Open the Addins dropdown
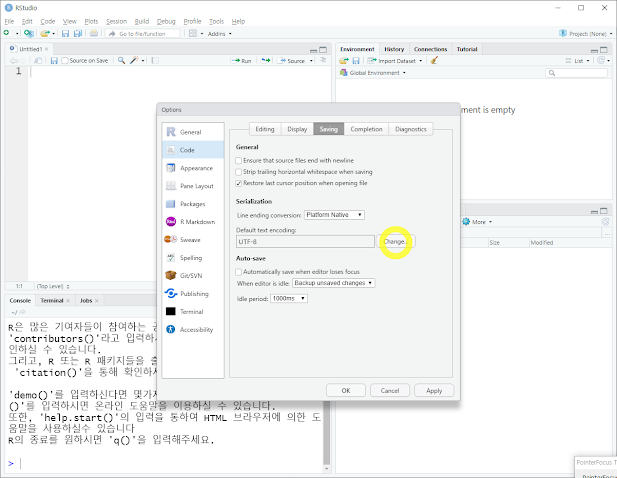 [220, 34]
